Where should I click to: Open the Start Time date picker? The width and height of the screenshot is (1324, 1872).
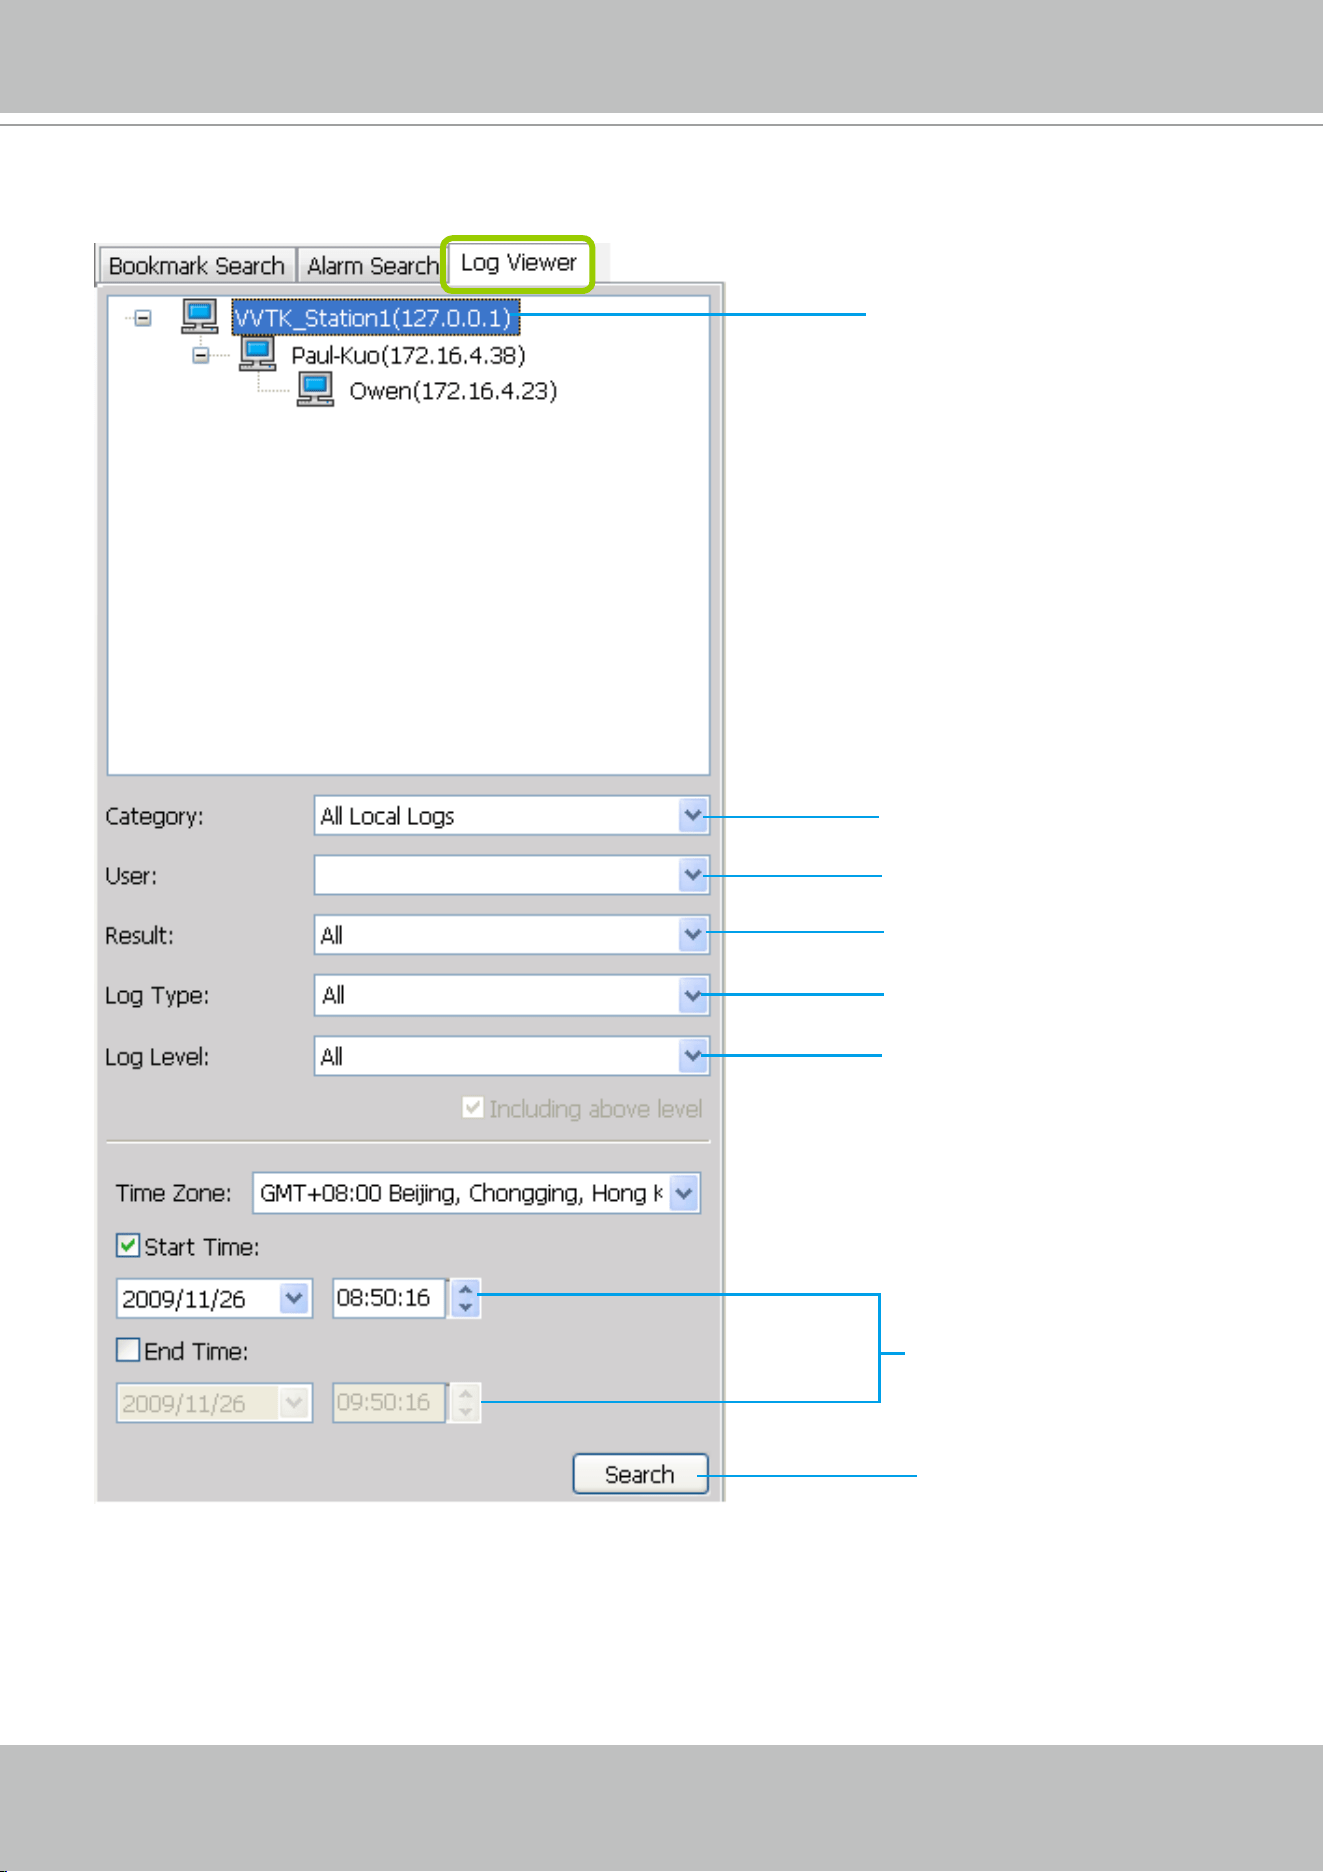point(293,1298)
